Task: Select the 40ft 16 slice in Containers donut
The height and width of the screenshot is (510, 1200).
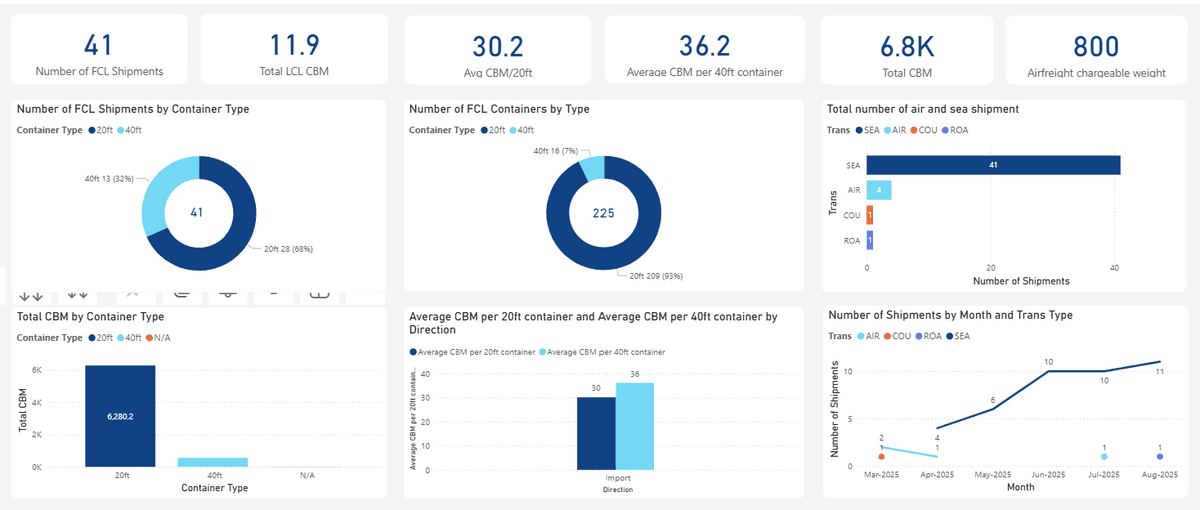Action: pos(591,167)
